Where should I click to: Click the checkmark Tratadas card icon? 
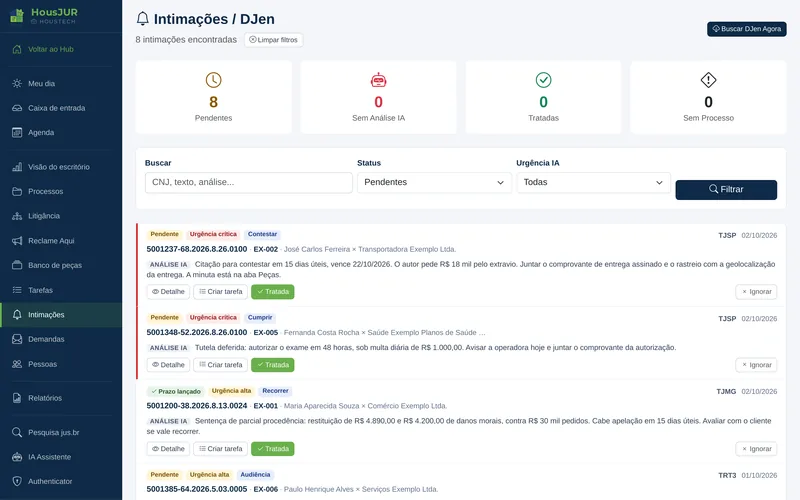coord(543,80)
